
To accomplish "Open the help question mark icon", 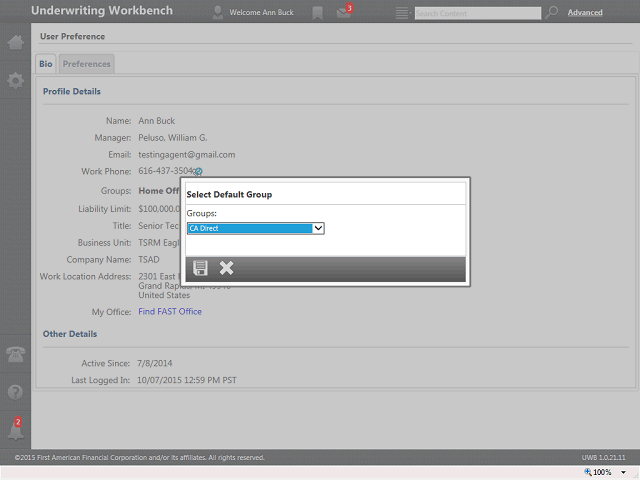I will coord(16,392).
